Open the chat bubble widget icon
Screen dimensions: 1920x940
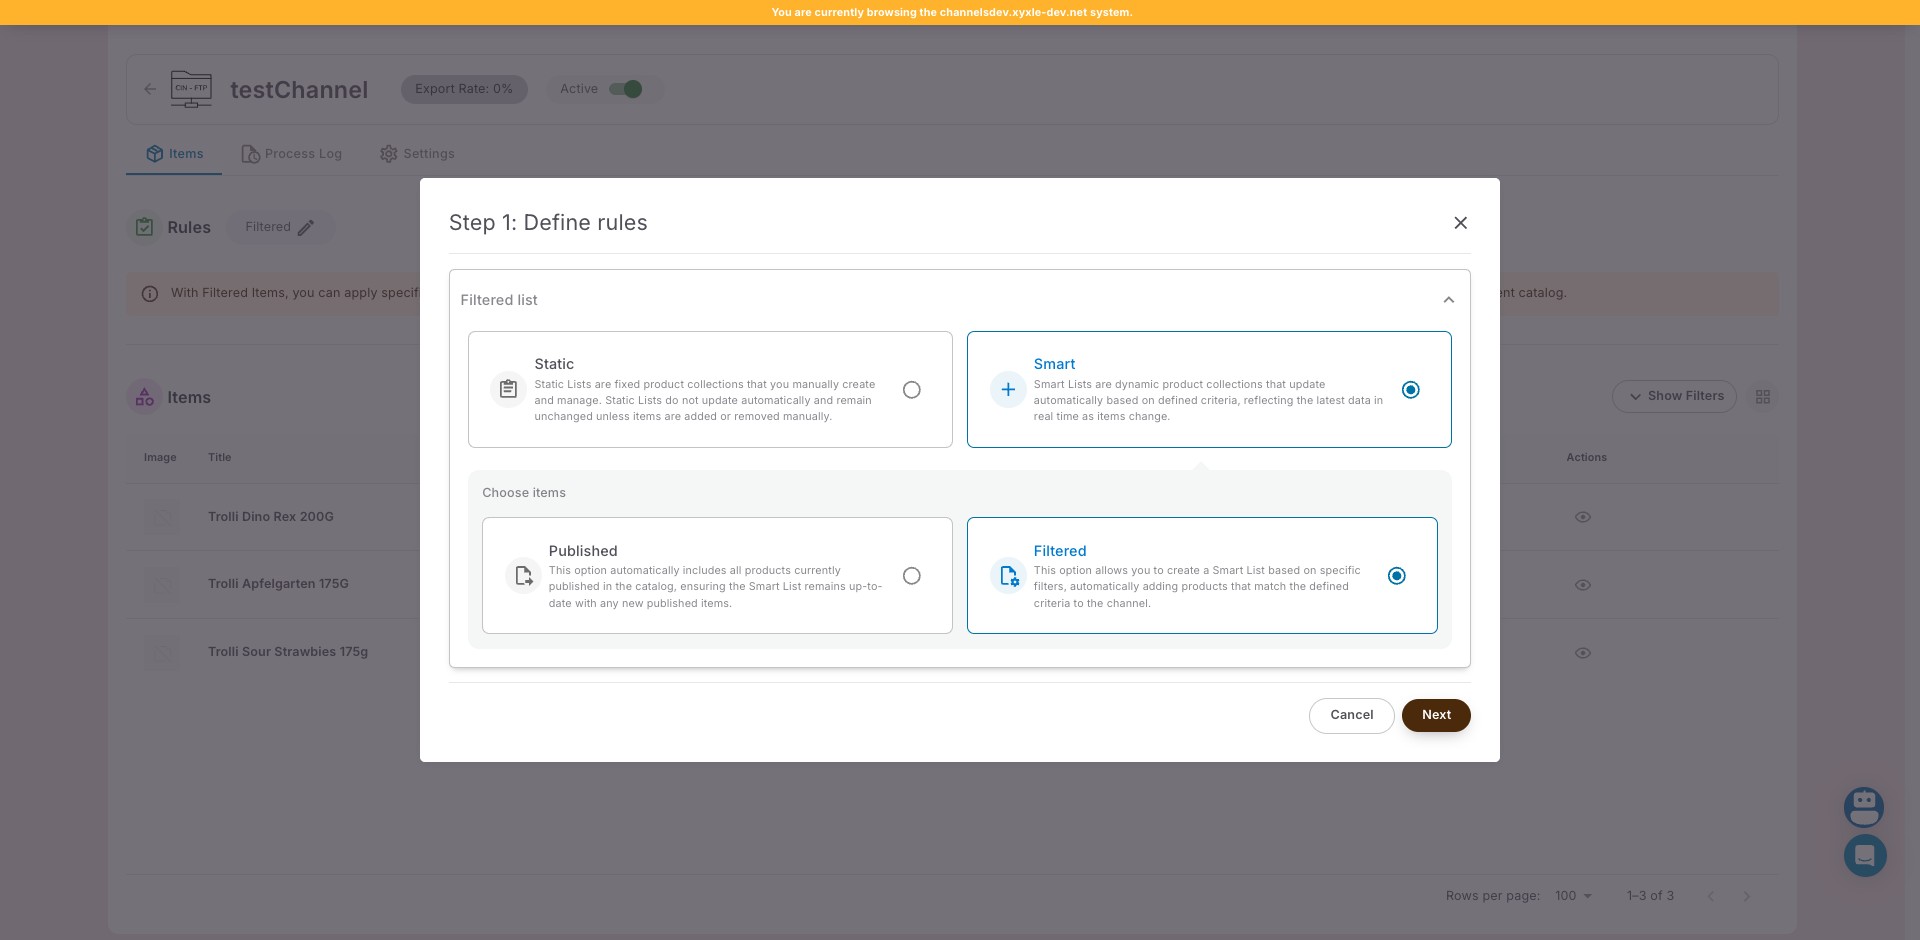(x=1864, y=856)
